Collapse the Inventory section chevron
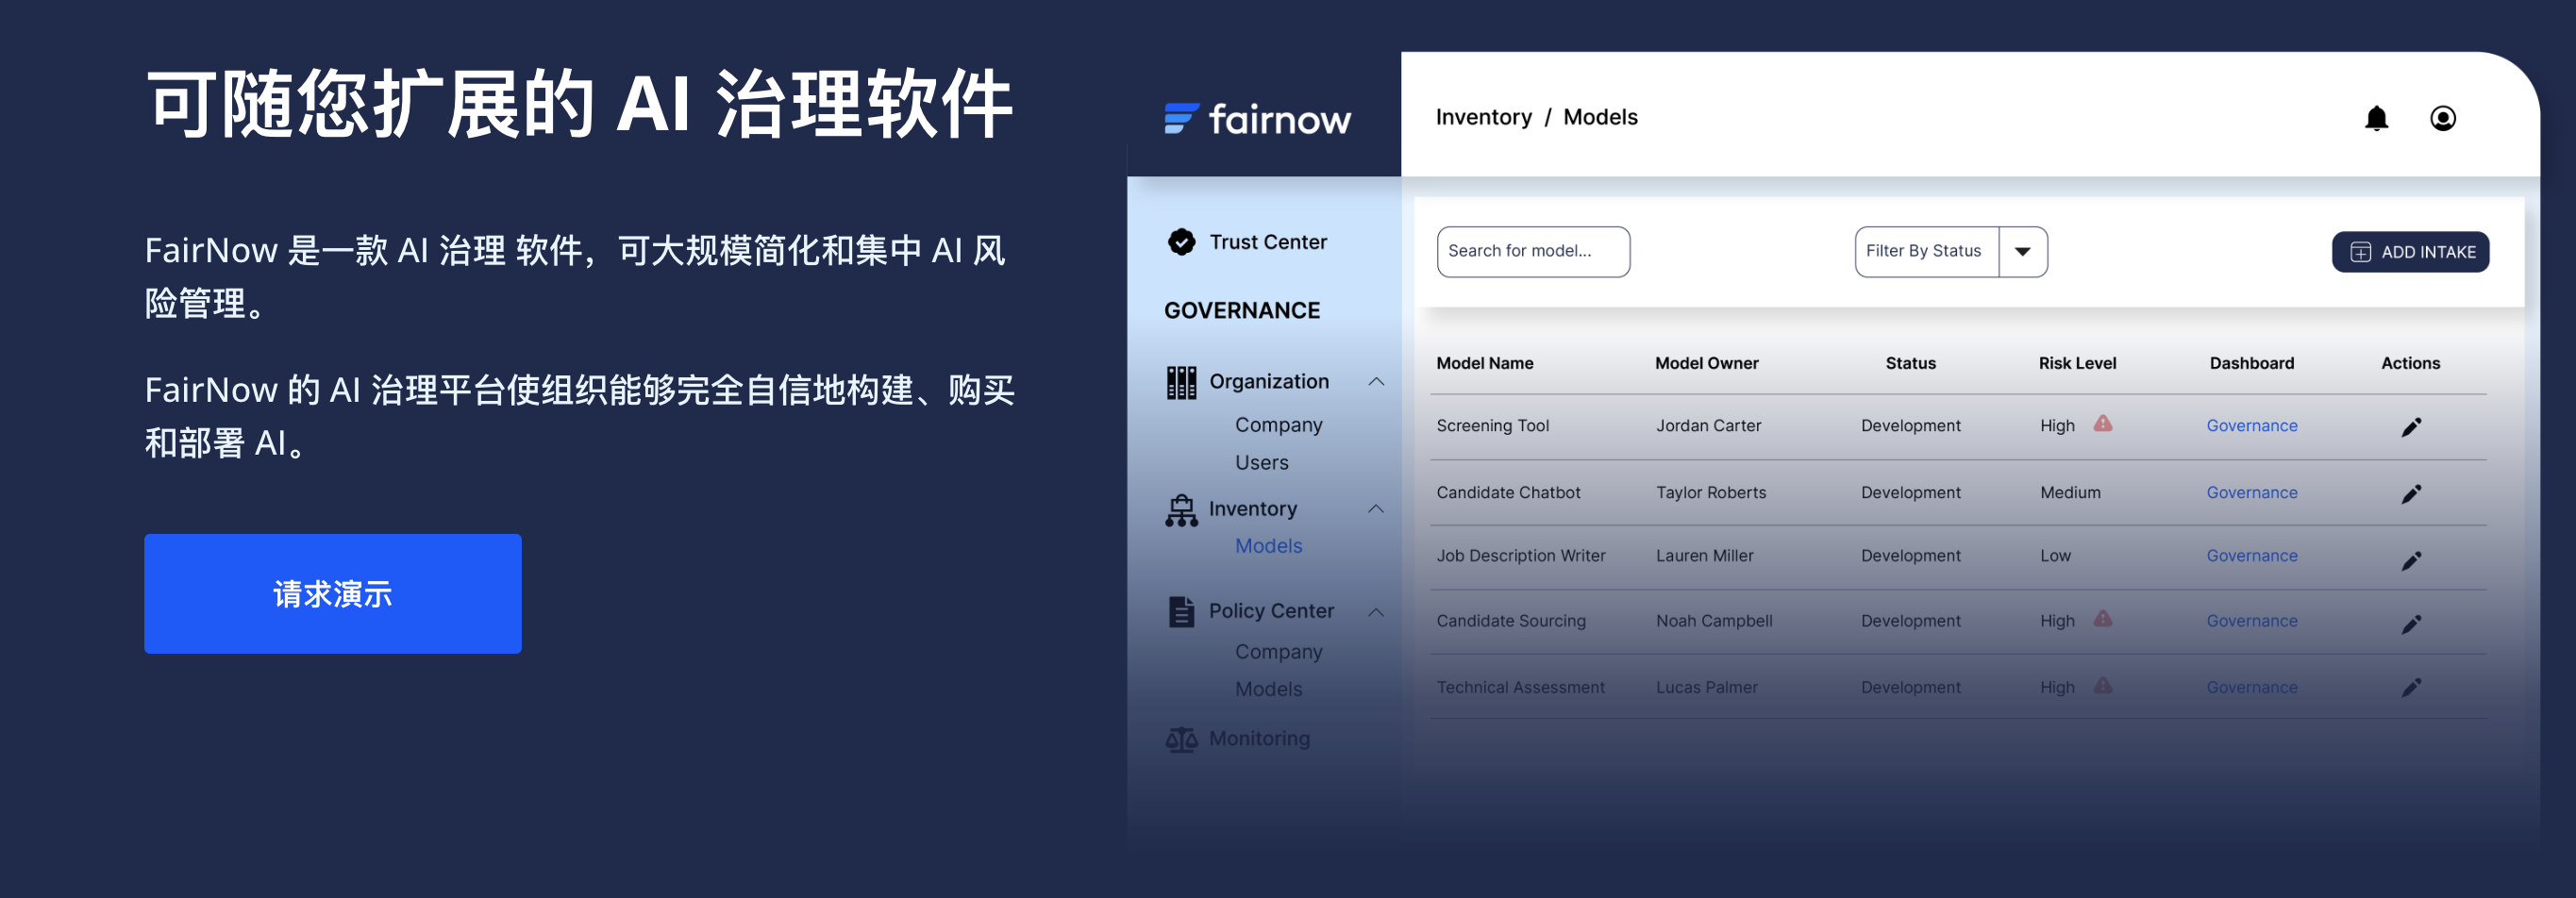 click(x=1376, y=509)
